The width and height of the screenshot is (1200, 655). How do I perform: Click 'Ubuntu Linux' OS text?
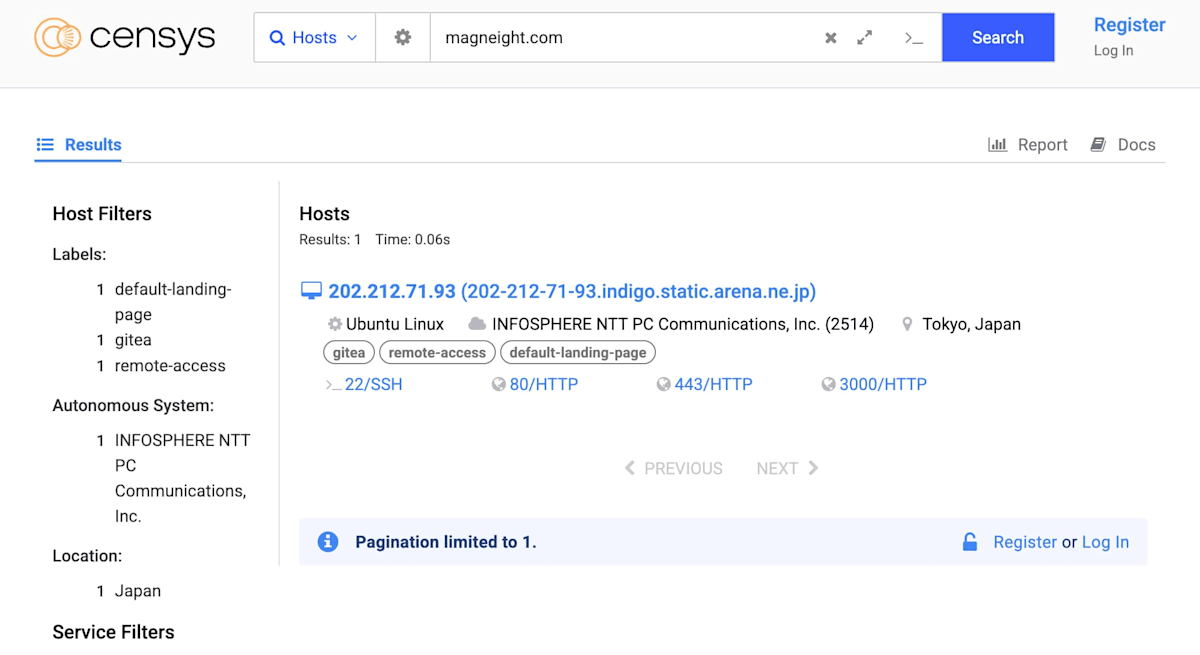395,324
